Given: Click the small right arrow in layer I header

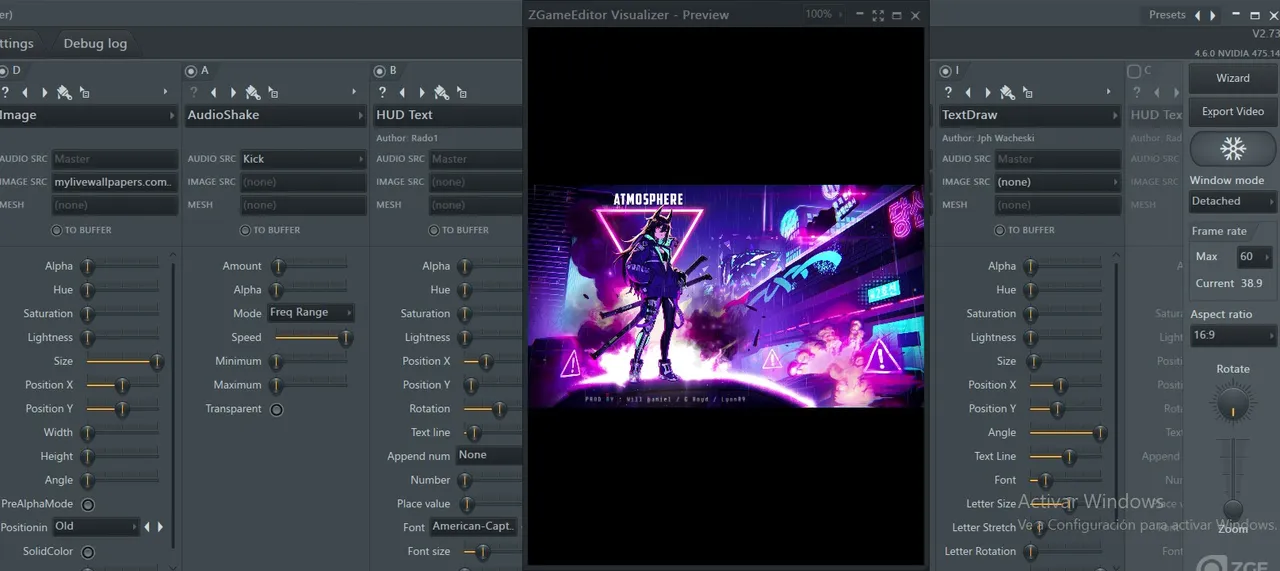Looking at the screenshot, I should pyautogui.click(x=1108, y=92).
